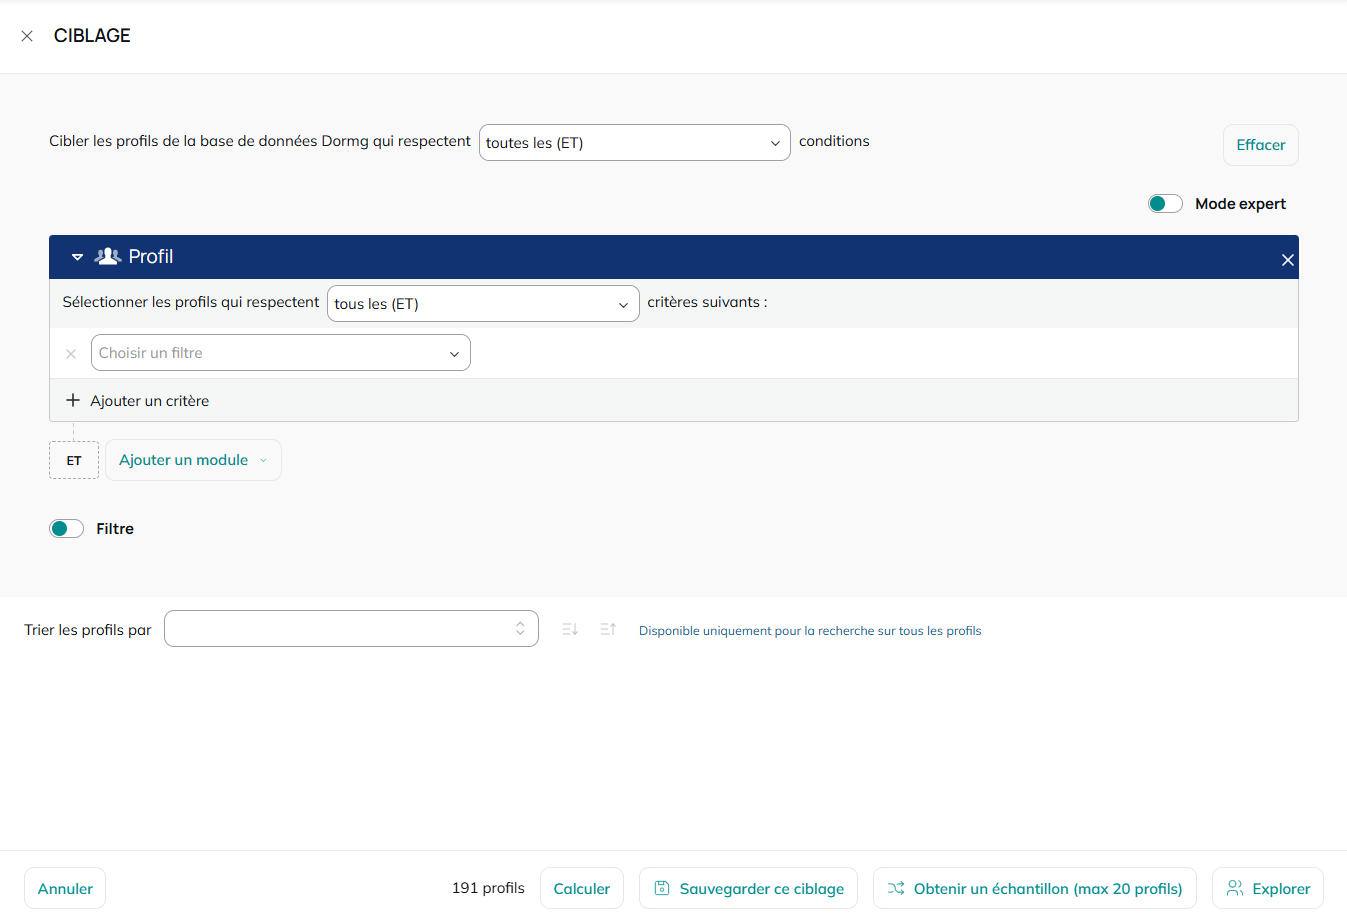Toggle the Filtre switch

pyautogui.click(x=67, y=529)
